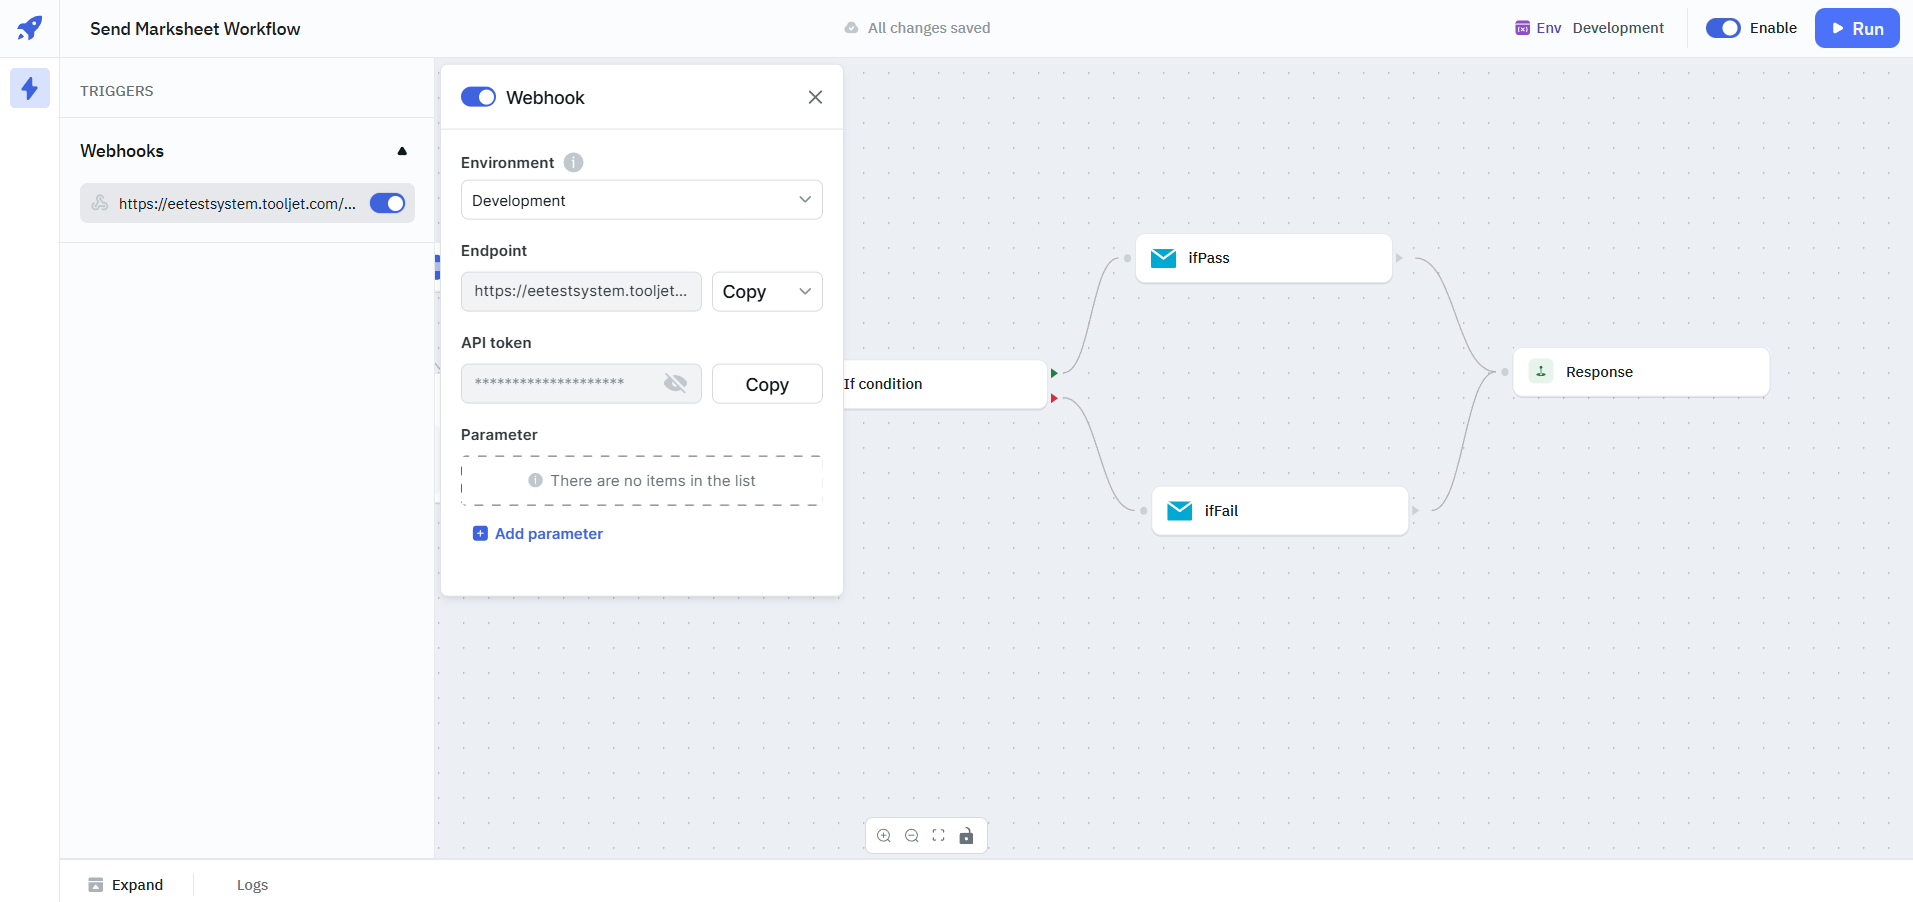Click the Environment info icon
This screenshot has width=1913, height=902.
pyautogui.click(x=573, y=162)
